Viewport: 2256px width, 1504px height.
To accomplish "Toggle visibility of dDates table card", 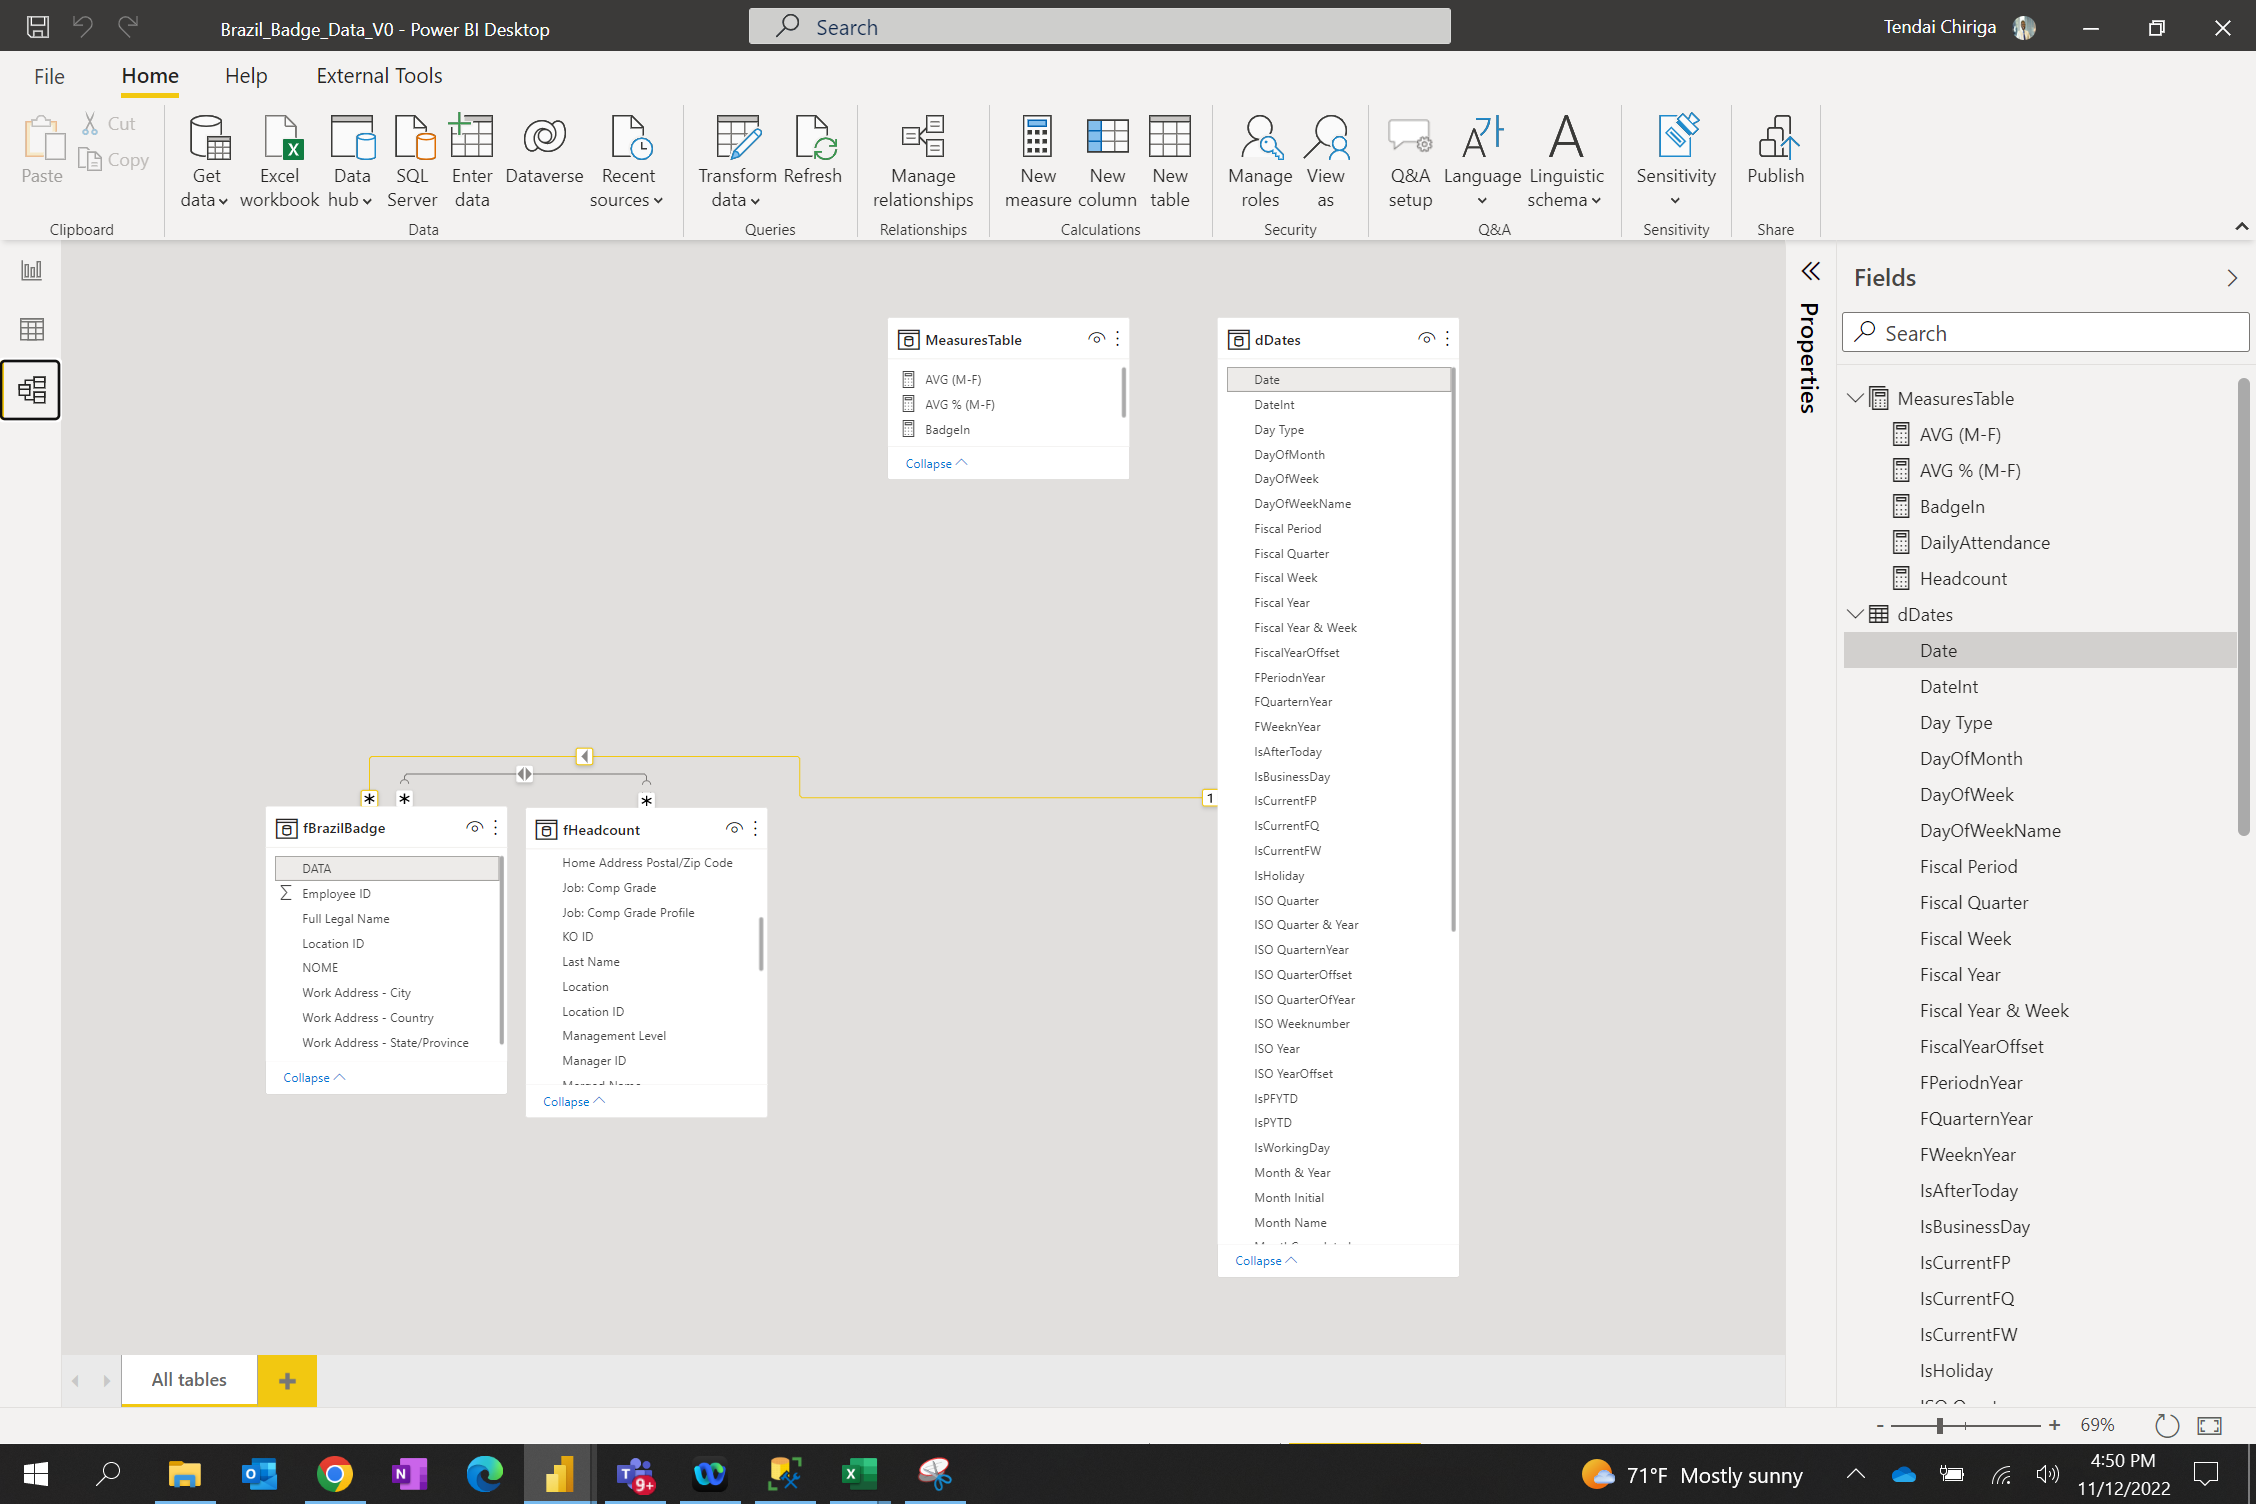I will [1426, 339].
